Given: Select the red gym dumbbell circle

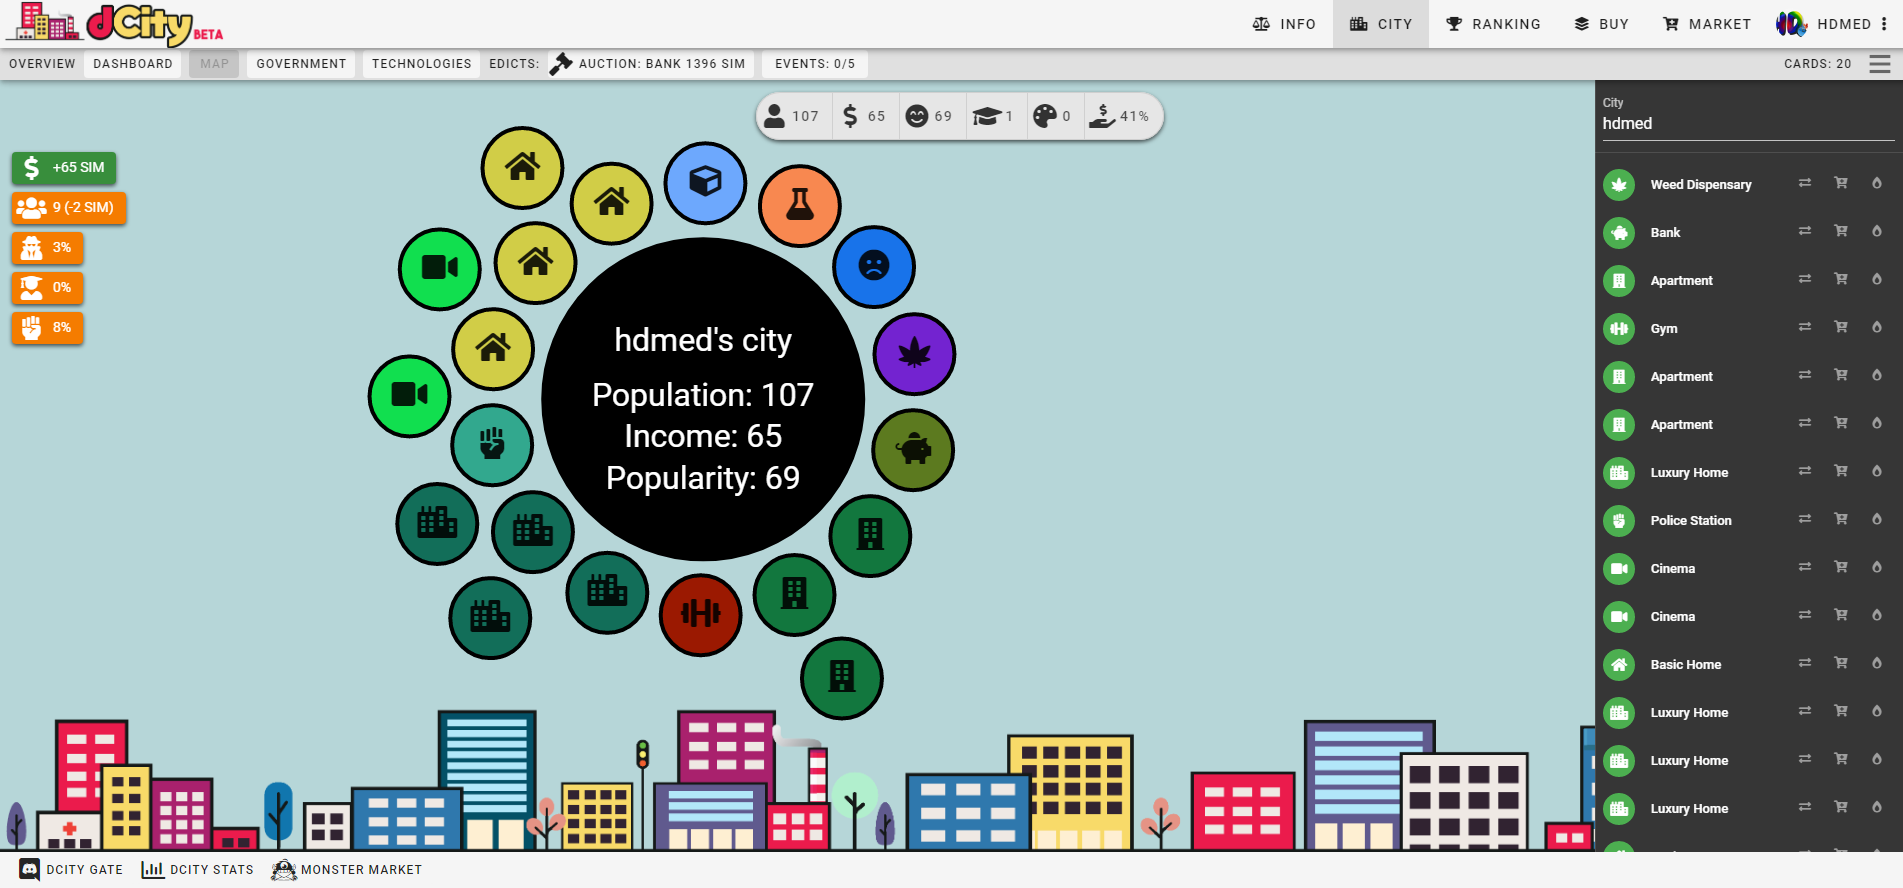Looking at the screenshot, I should tap(701, 614).
